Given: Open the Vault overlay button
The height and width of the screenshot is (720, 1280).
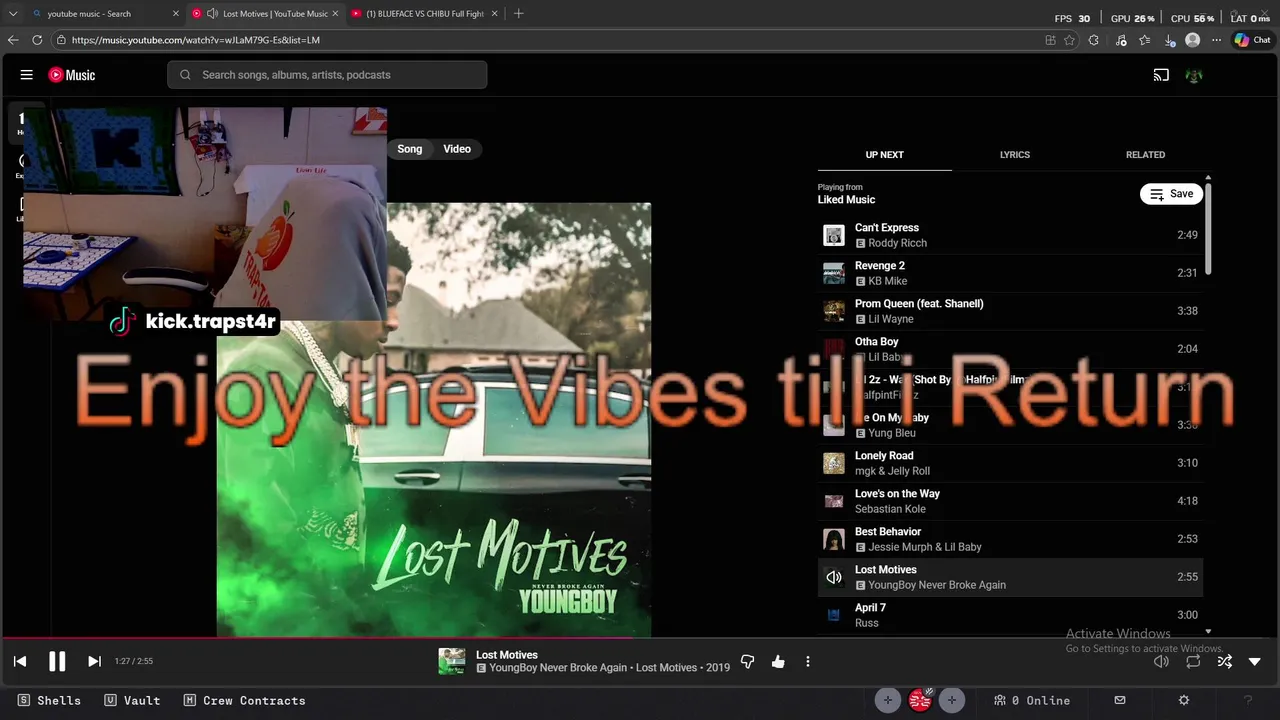Looking at the screenshot, I should tap(132, 701).
